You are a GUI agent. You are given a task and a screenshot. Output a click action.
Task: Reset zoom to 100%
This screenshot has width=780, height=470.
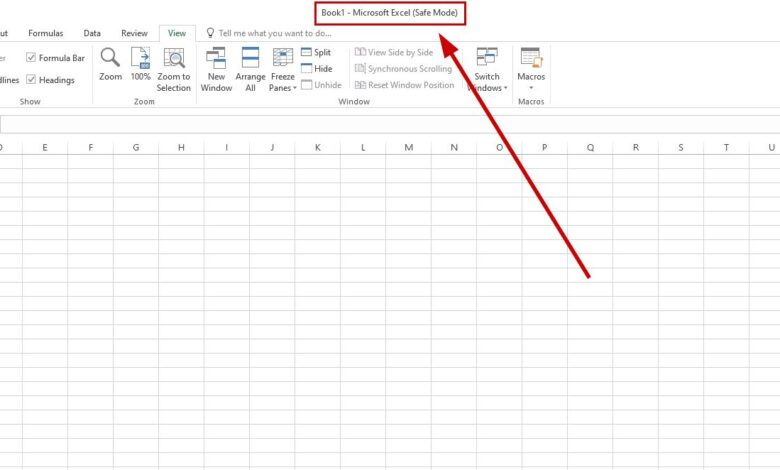pos(140,64)
